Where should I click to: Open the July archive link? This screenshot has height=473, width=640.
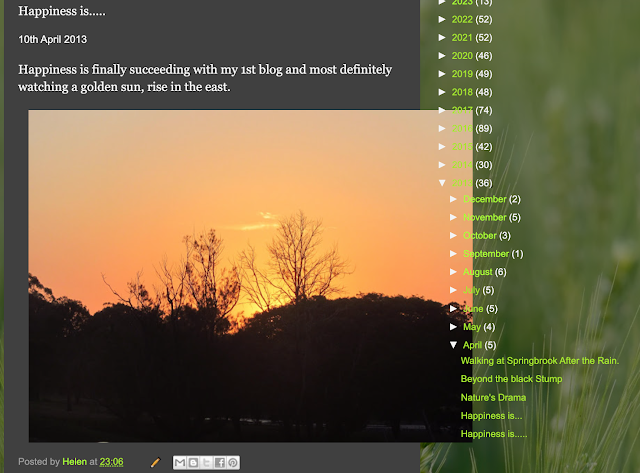[x=471, y=290]
